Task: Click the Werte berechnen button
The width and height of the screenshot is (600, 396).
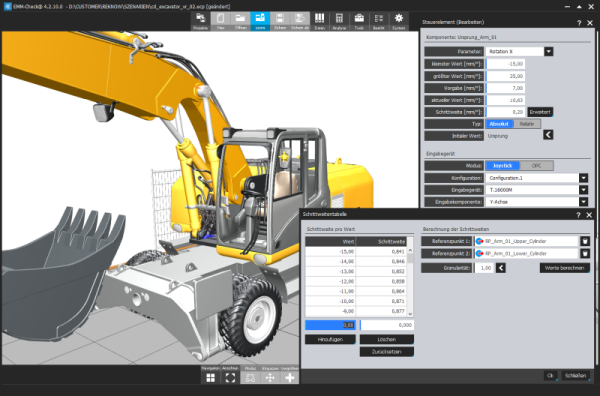Action: [x=565, y=268]
